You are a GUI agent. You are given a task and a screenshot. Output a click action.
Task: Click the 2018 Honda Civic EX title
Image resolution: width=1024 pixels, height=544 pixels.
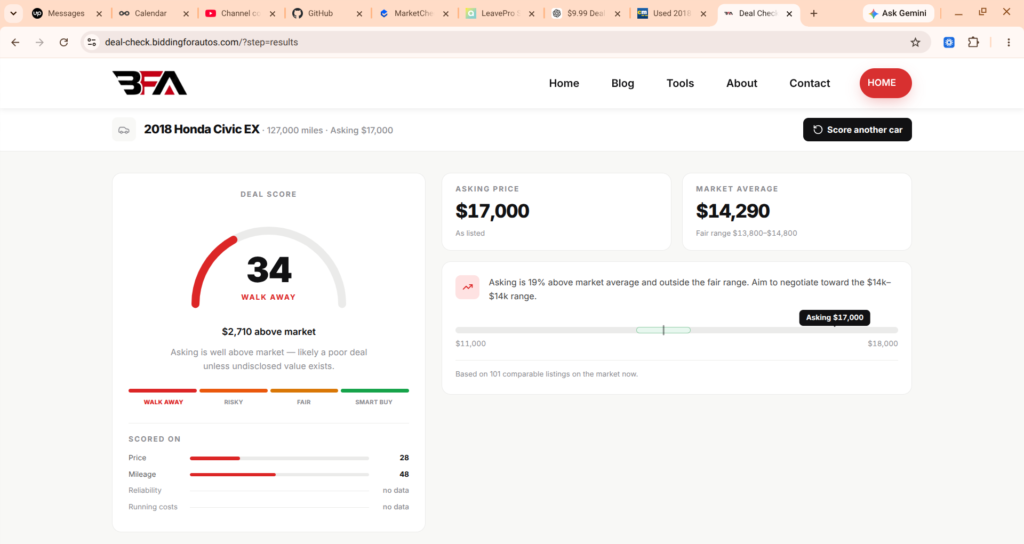[202, 129]
